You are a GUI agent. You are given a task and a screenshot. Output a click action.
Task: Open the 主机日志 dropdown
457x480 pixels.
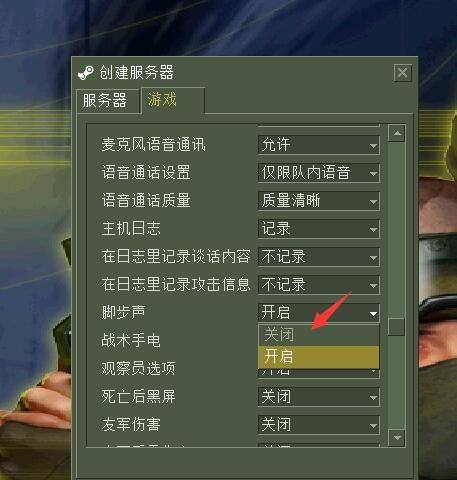(319, 229)
